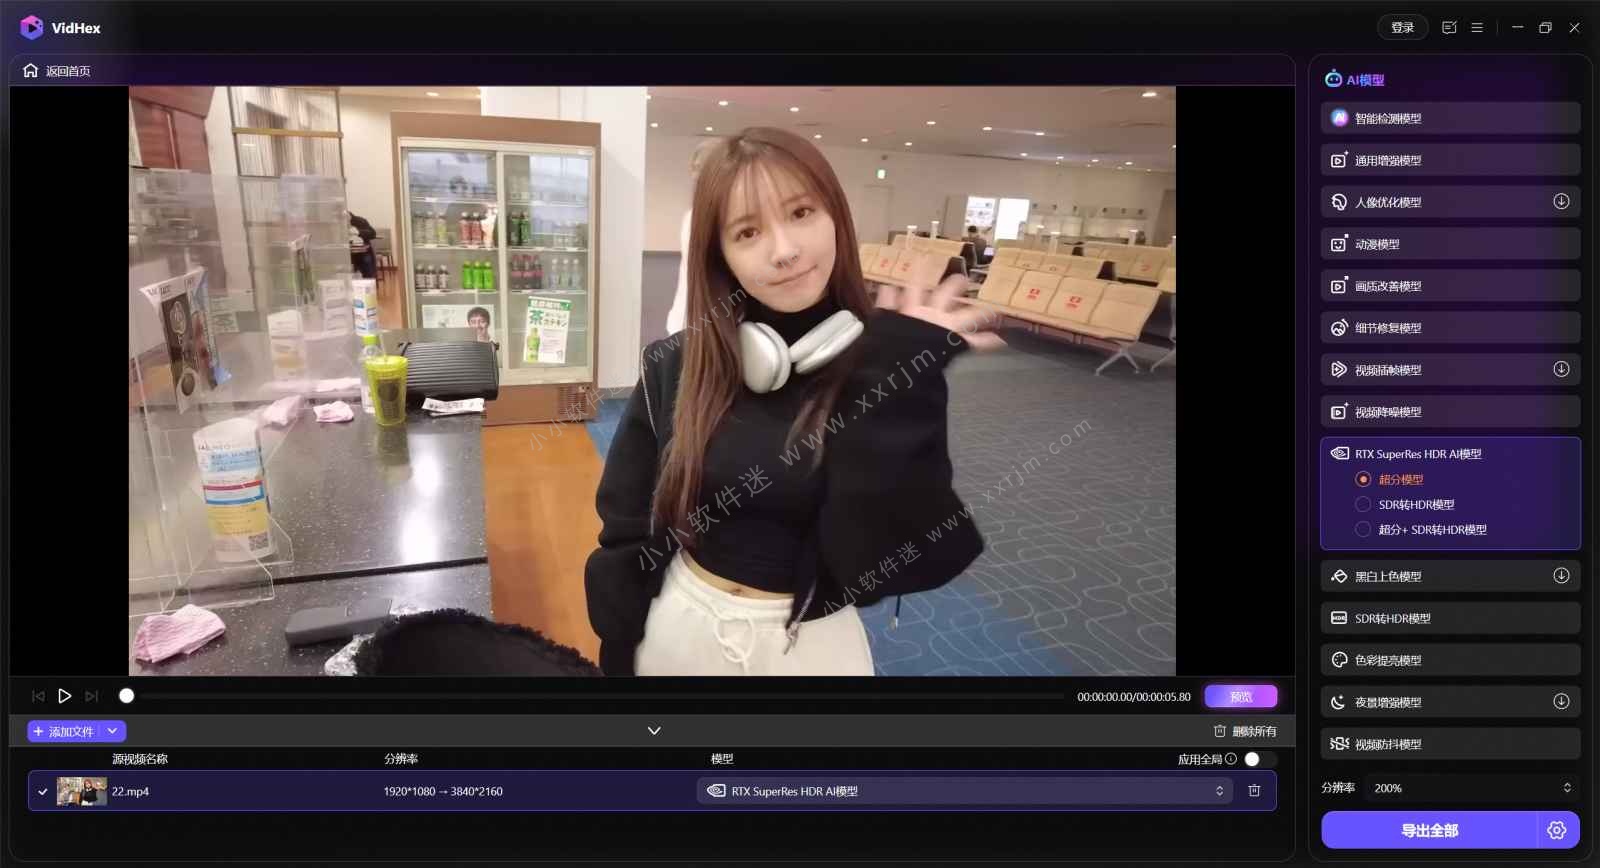Select the 色彩提亮模型 model
Screen dimensions: 1600x868
(1450, 660)
